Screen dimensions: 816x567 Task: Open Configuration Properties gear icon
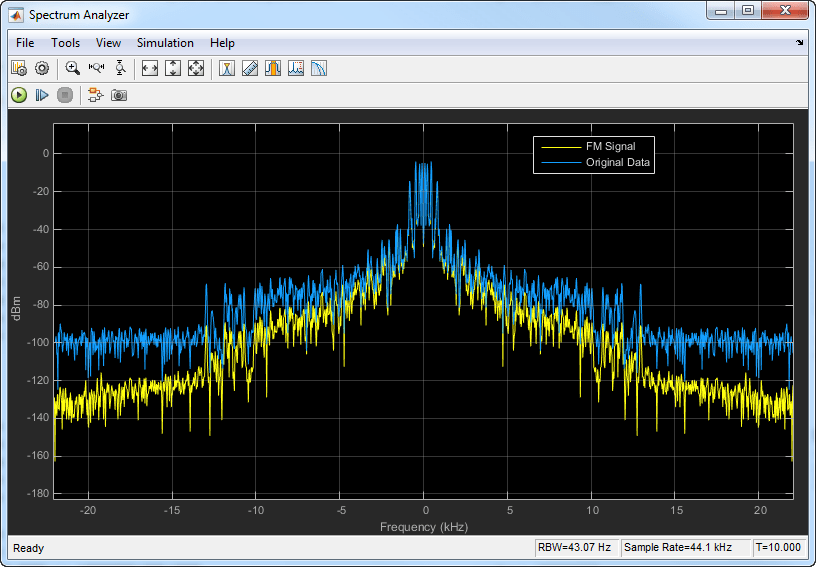42,69
